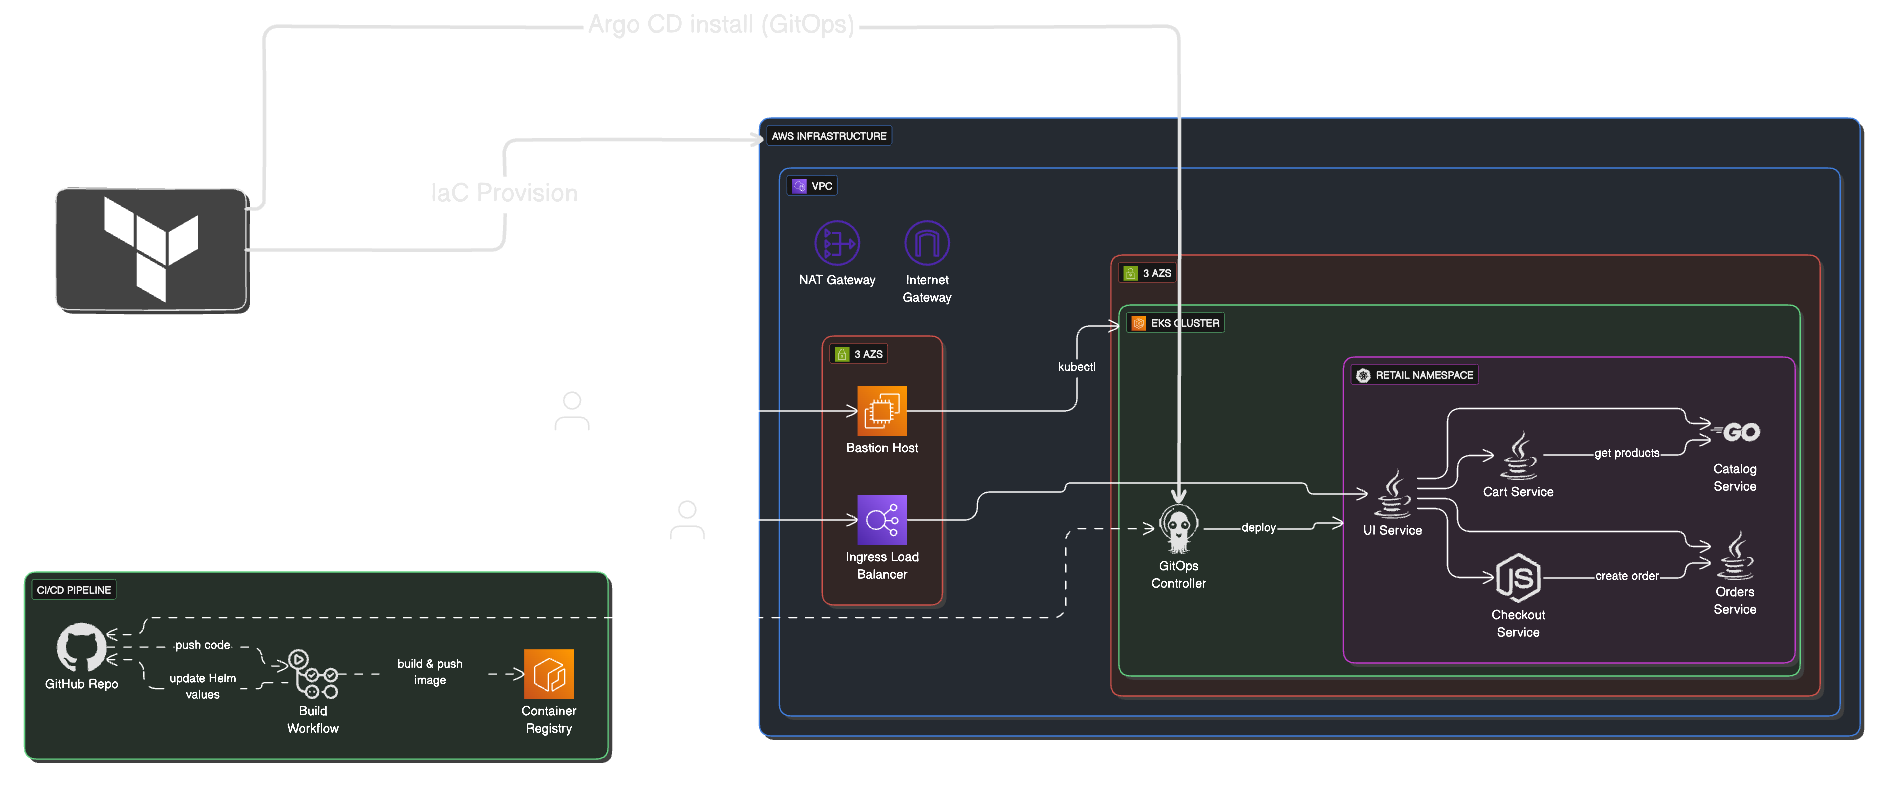1884x799 pixels.
Task: Click the UI Service Java icon
Action: [x=1393, y=494]
